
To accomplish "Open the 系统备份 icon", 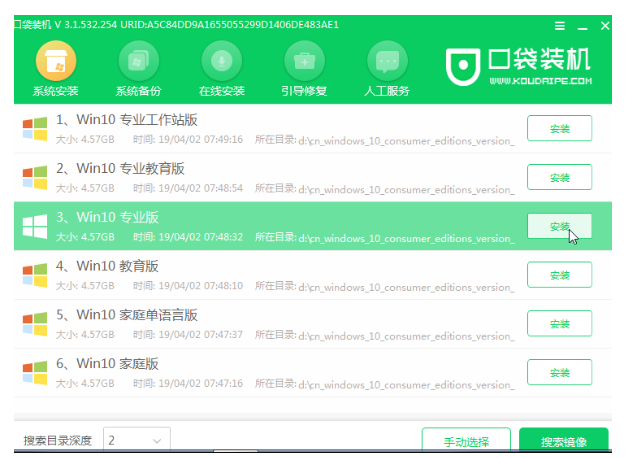I will (139, 62).
